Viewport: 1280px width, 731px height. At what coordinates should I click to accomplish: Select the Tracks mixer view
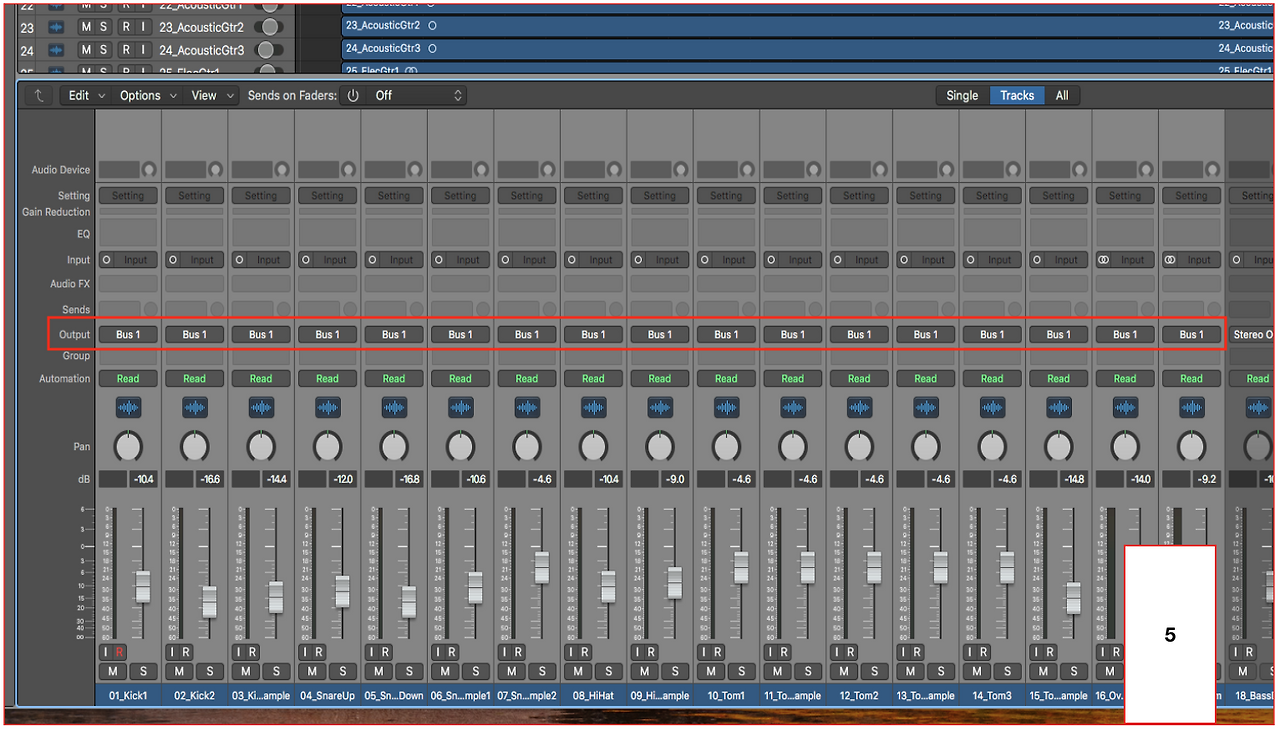[1017, 96]
